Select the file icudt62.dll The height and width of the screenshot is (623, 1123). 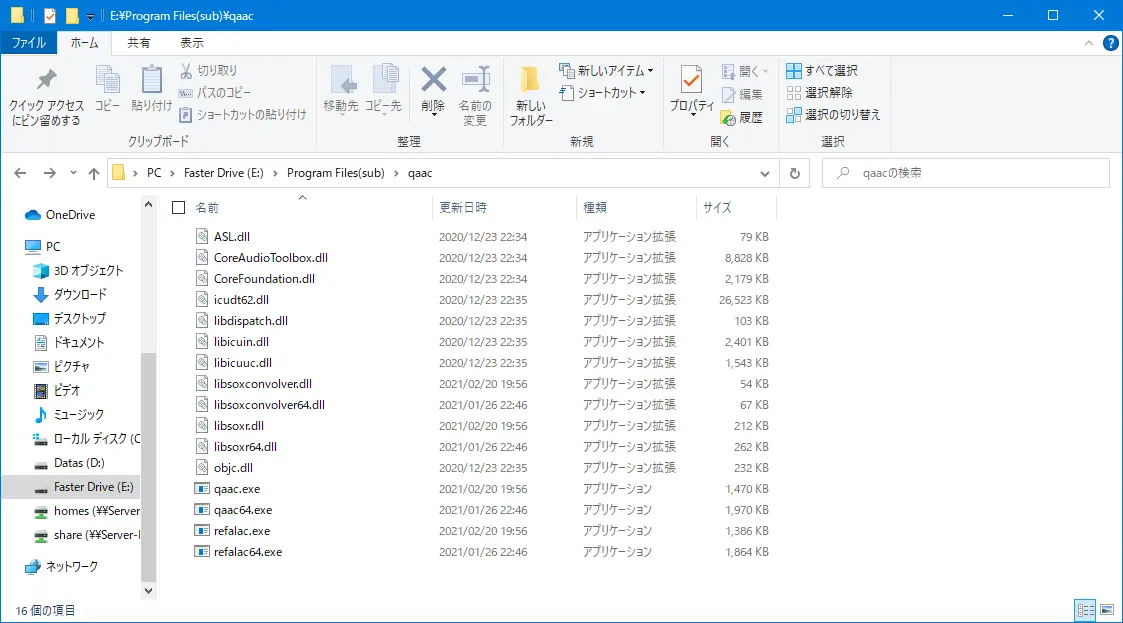[x=241, y=300]
